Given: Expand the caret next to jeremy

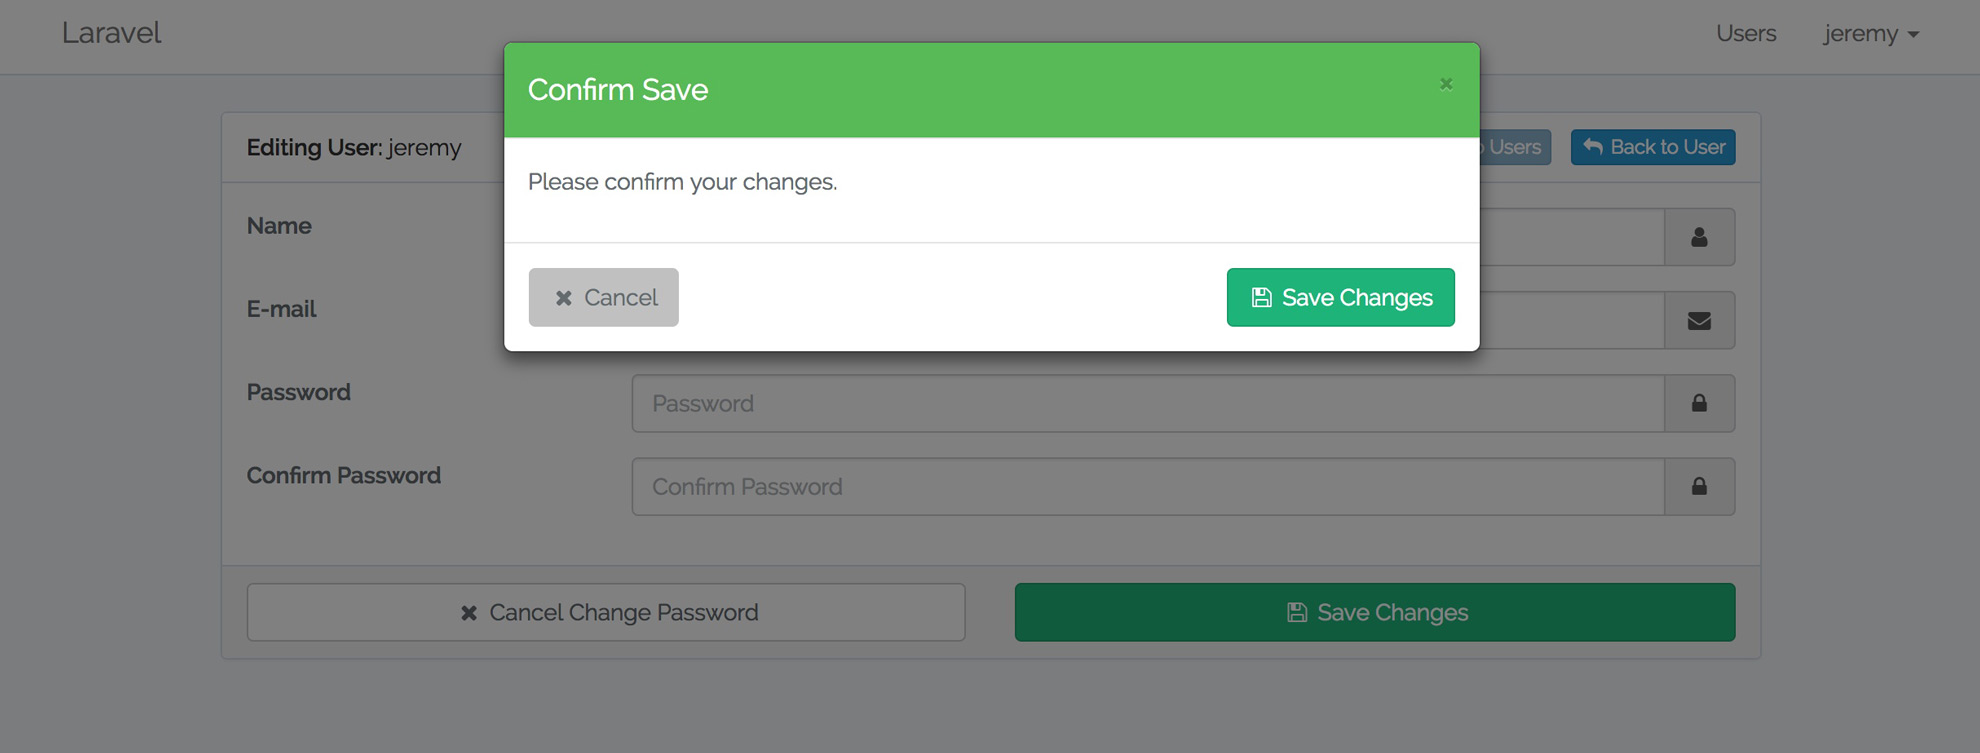Looking at the screenshot, I should tap(1913, 35).
